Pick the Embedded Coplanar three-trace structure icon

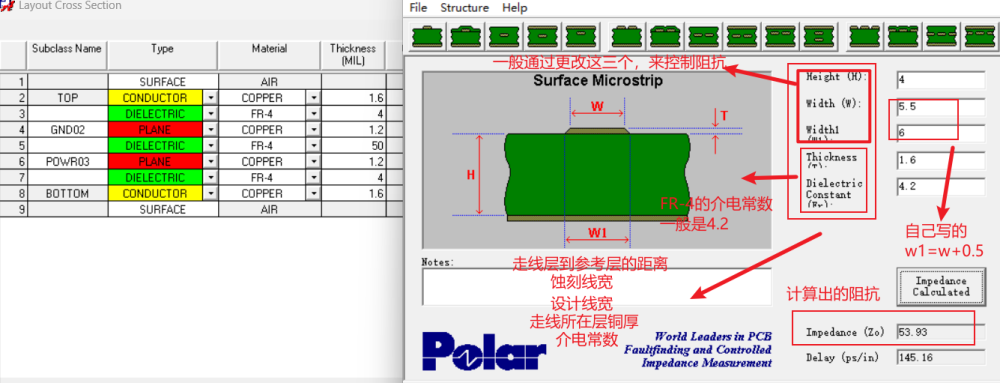pos(940,37)
